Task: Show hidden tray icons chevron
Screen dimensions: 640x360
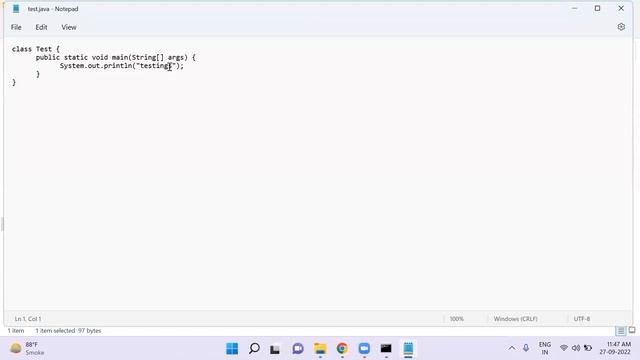Action: [511, 348]
